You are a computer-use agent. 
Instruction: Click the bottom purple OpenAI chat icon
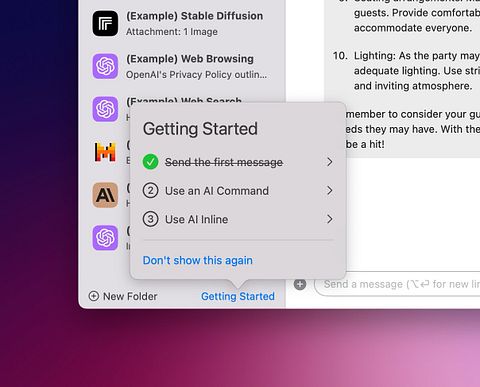tap(105, 238)
